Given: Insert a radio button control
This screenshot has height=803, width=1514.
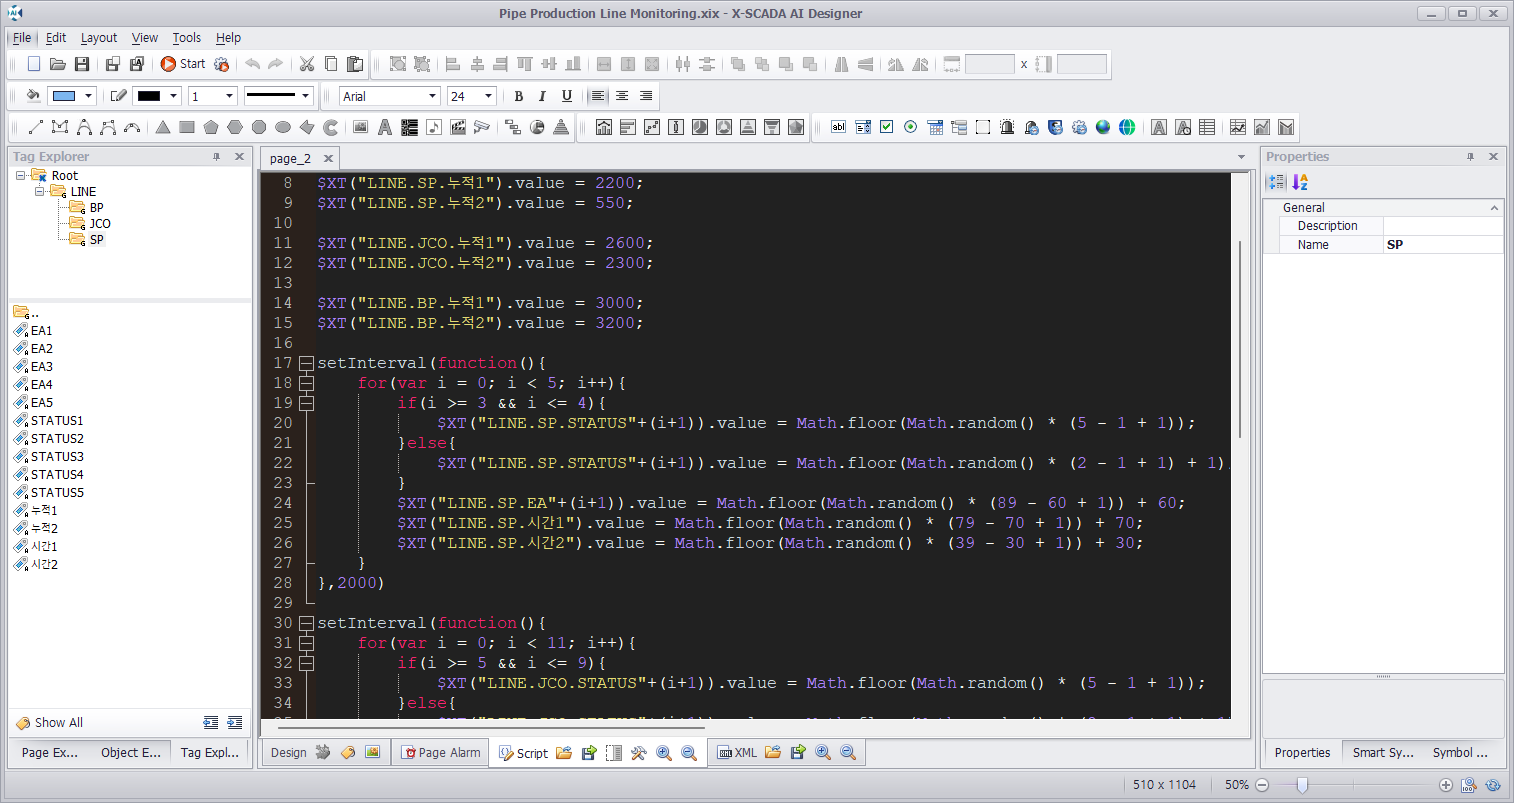Looking at the screenshot, I should point(911,127).
